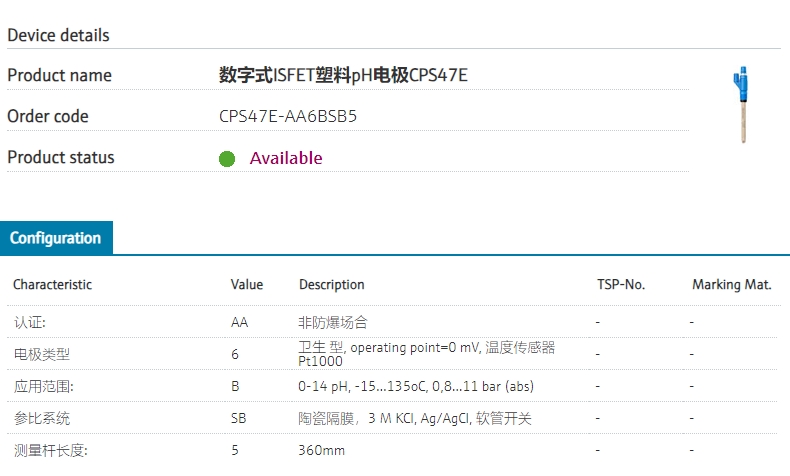Click the 非防爆场合 description text

click(x=333, y=323)
